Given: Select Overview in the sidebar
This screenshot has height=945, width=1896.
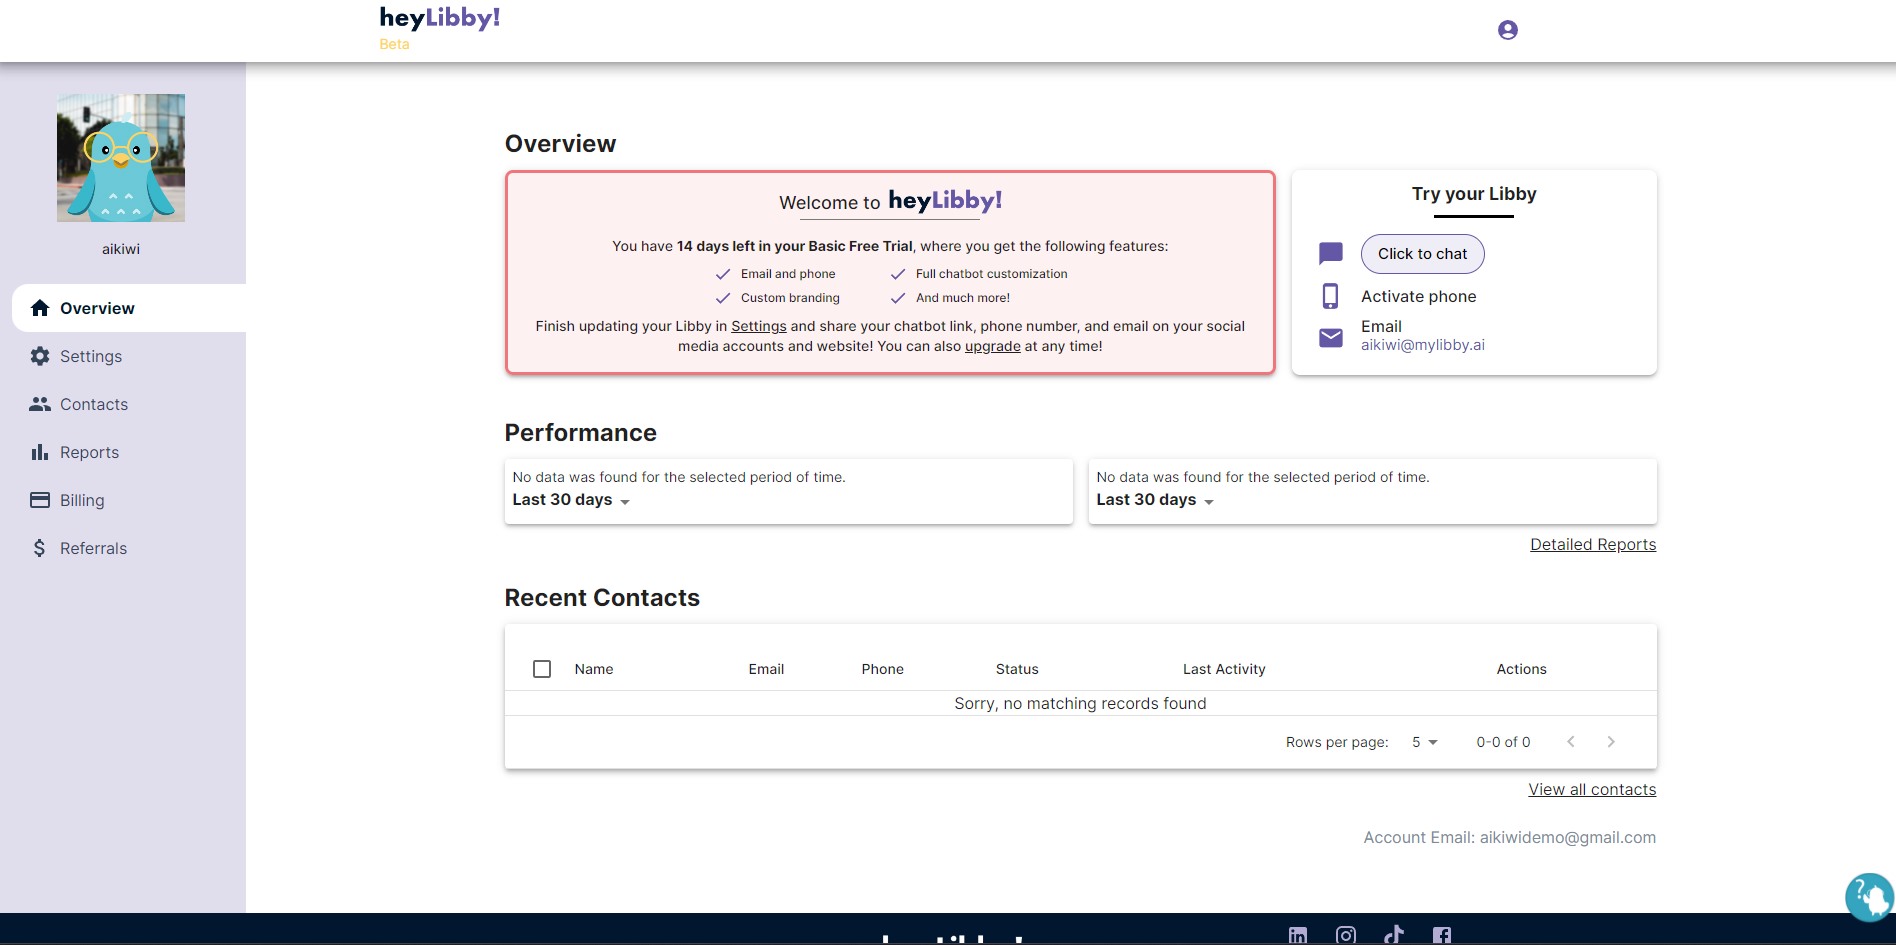Looking at the screenshot, I should coord(129,308).
